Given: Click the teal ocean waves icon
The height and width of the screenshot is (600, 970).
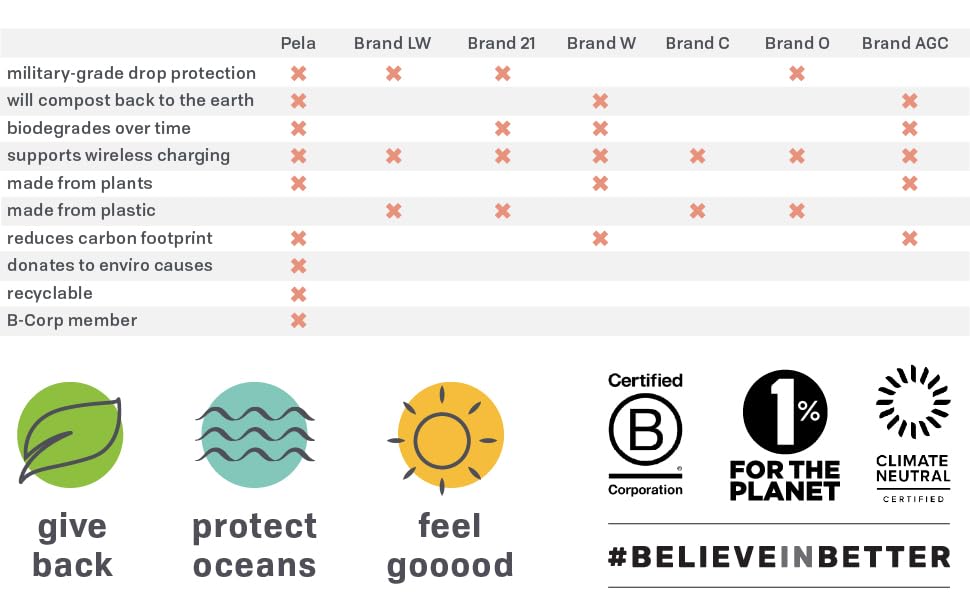Looking at the screenshot, I should click(x=254, y=436).
